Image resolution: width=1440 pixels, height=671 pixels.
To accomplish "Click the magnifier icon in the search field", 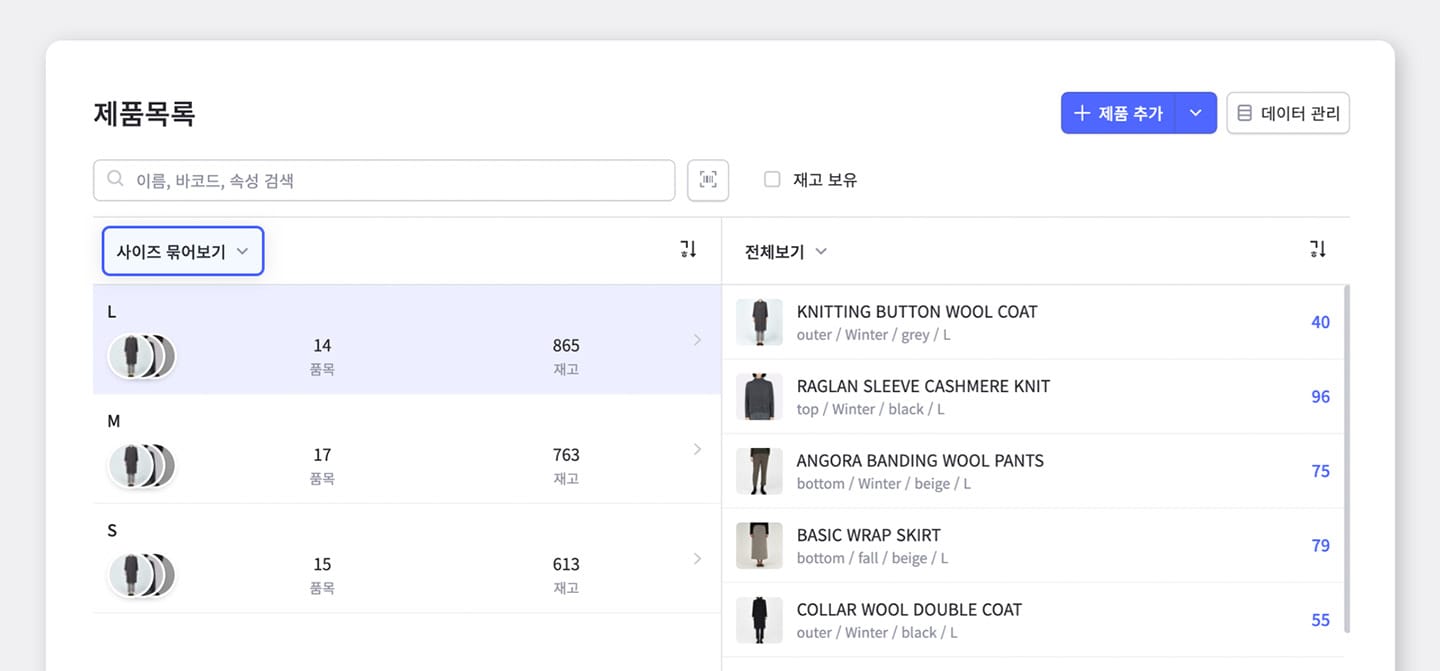I will point(116,180).
